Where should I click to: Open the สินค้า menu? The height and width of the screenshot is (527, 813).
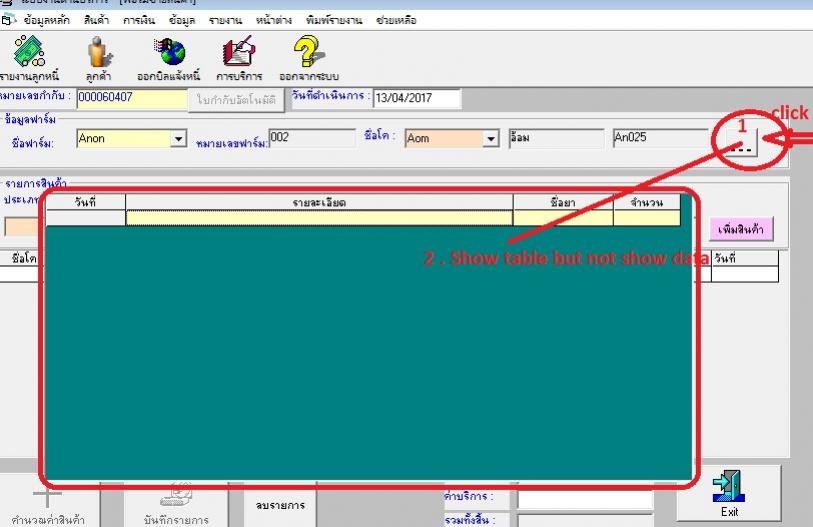(96, 20)
